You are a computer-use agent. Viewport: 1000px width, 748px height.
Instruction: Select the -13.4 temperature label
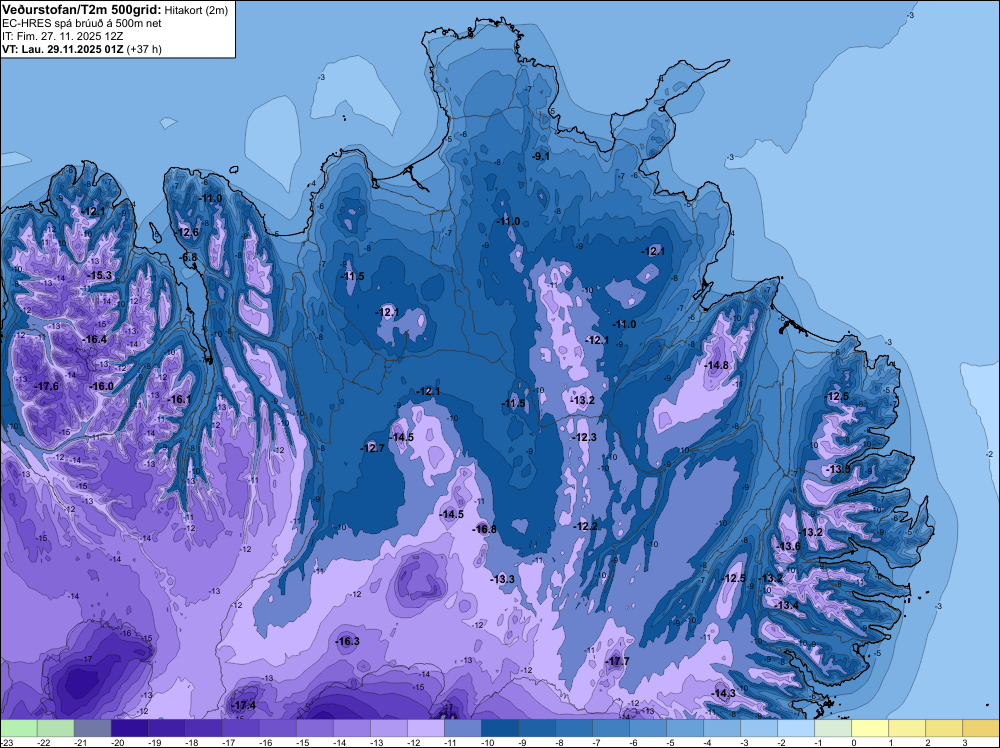pyautogui.click(x=786, y=605)
